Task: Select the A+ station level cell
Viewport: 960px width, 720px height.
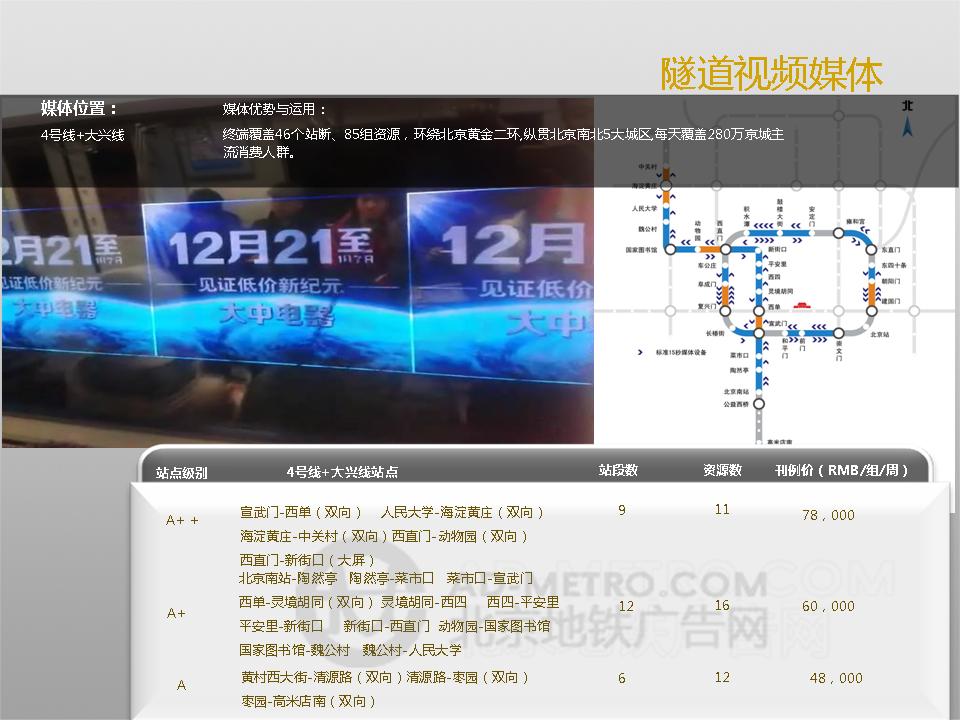Action: [x=176, y=613]
